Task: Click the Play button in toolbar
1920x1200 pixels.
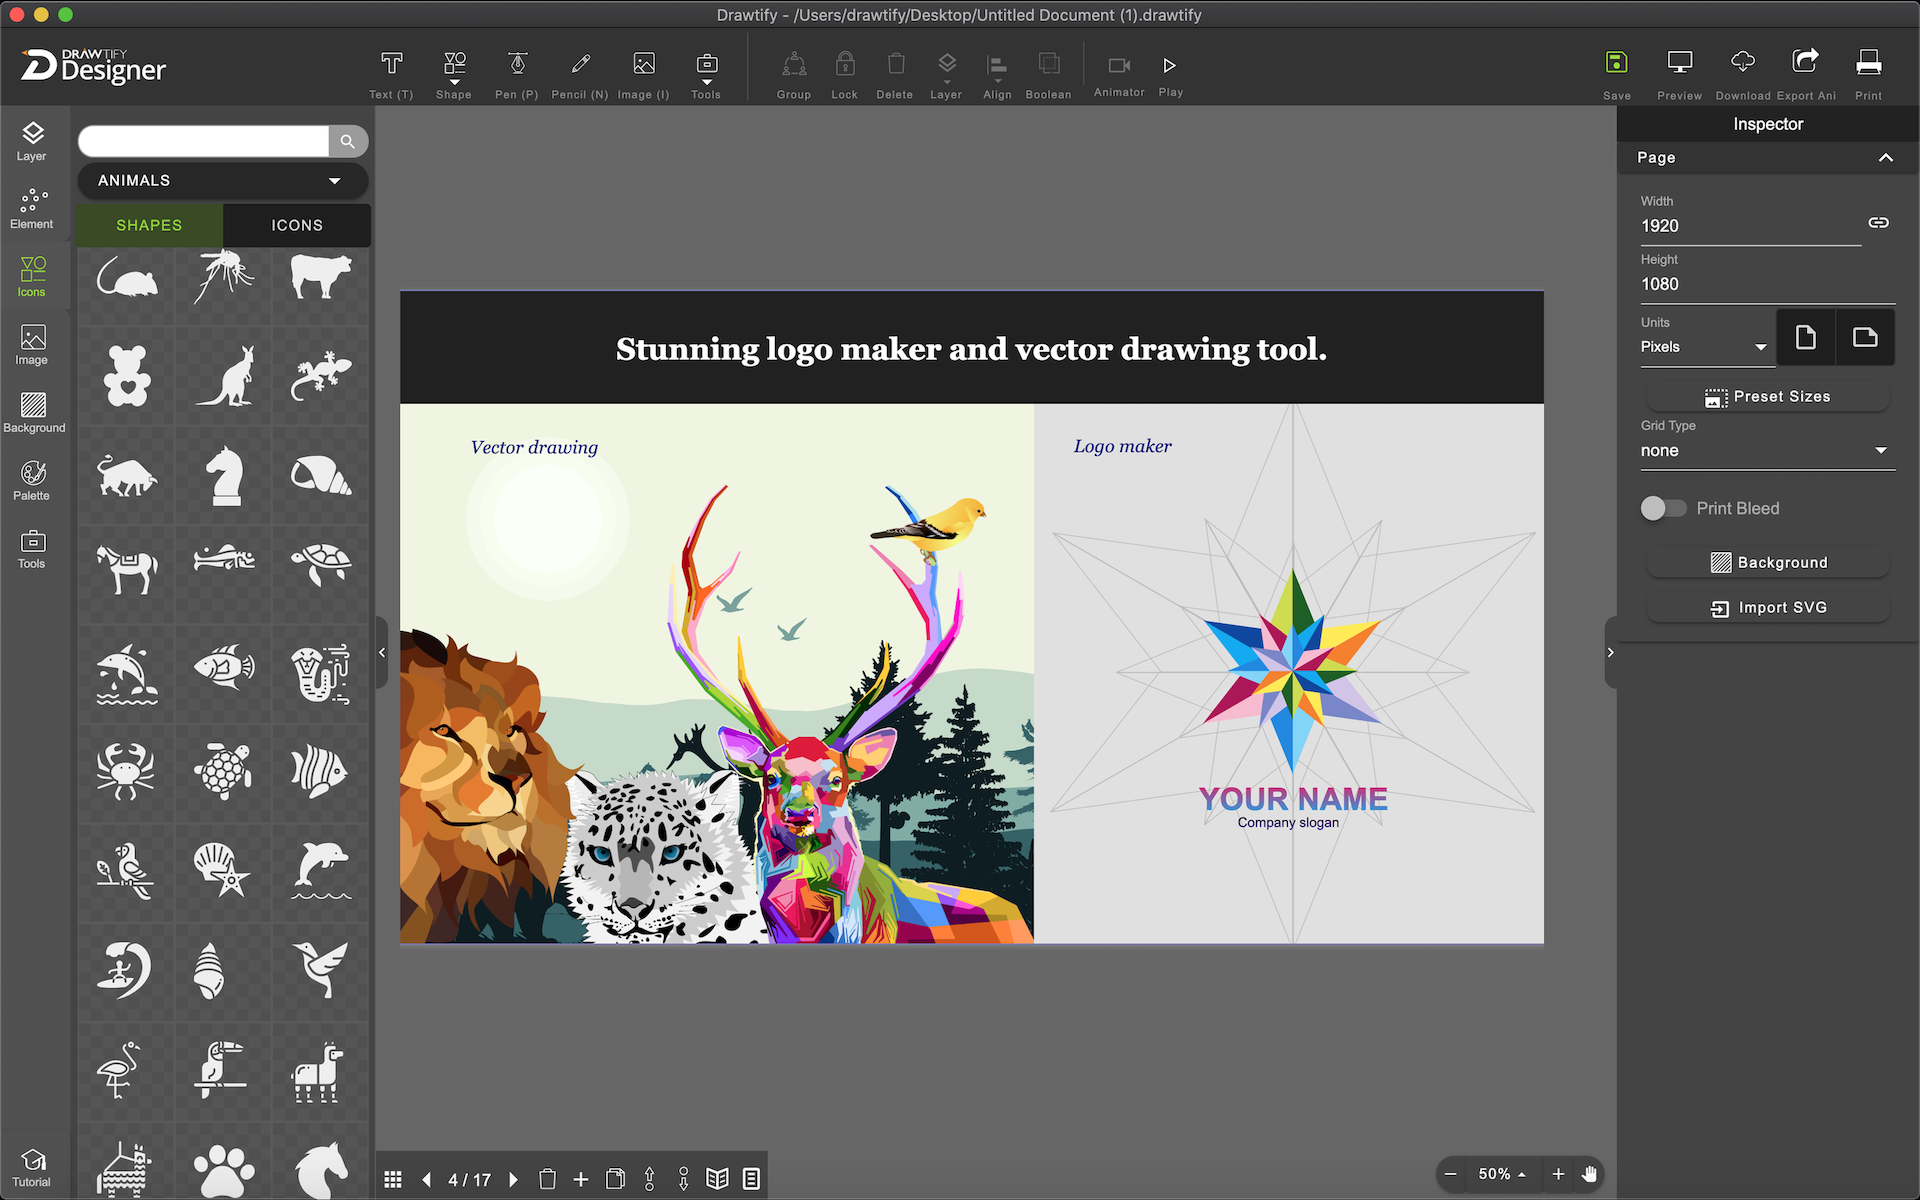Action: (1170, 75)
